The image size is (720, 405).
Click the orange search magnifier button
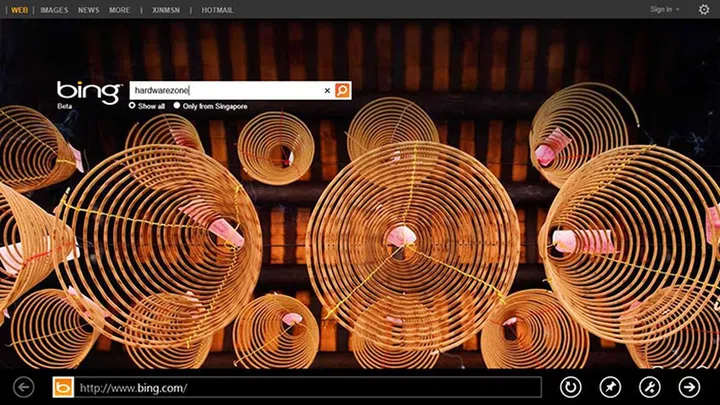pos(343,90)
